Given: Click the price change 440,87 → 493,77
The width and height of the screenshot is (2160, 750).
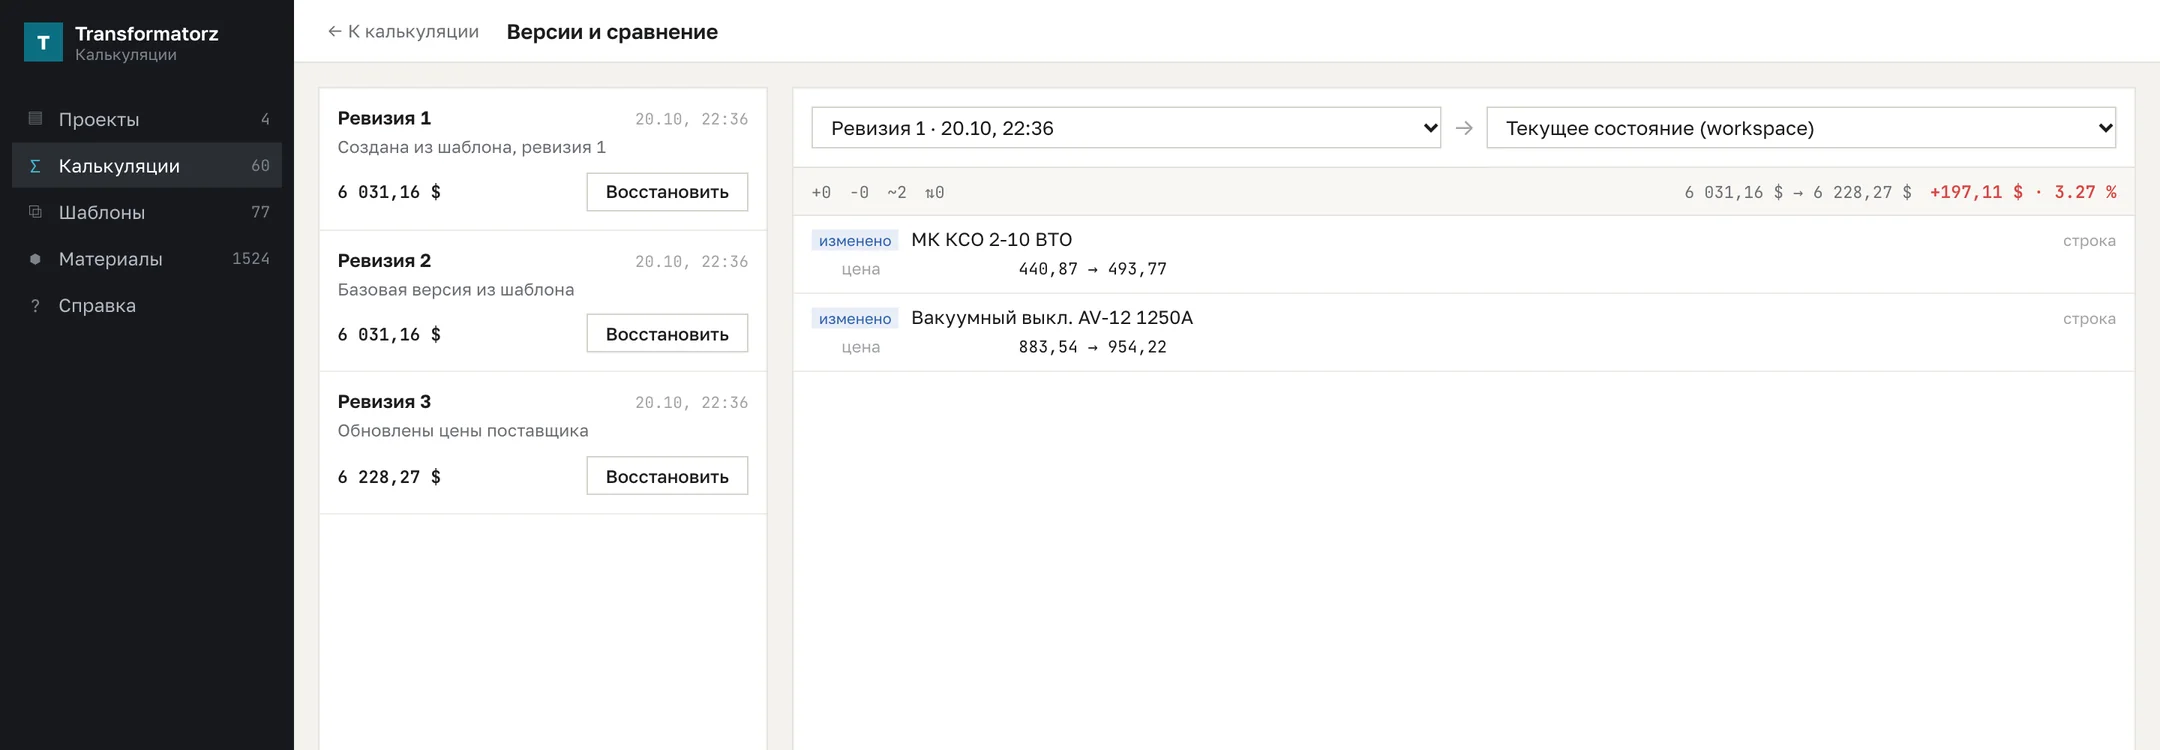Looking at the screenshot, I should pos(1092,269).
